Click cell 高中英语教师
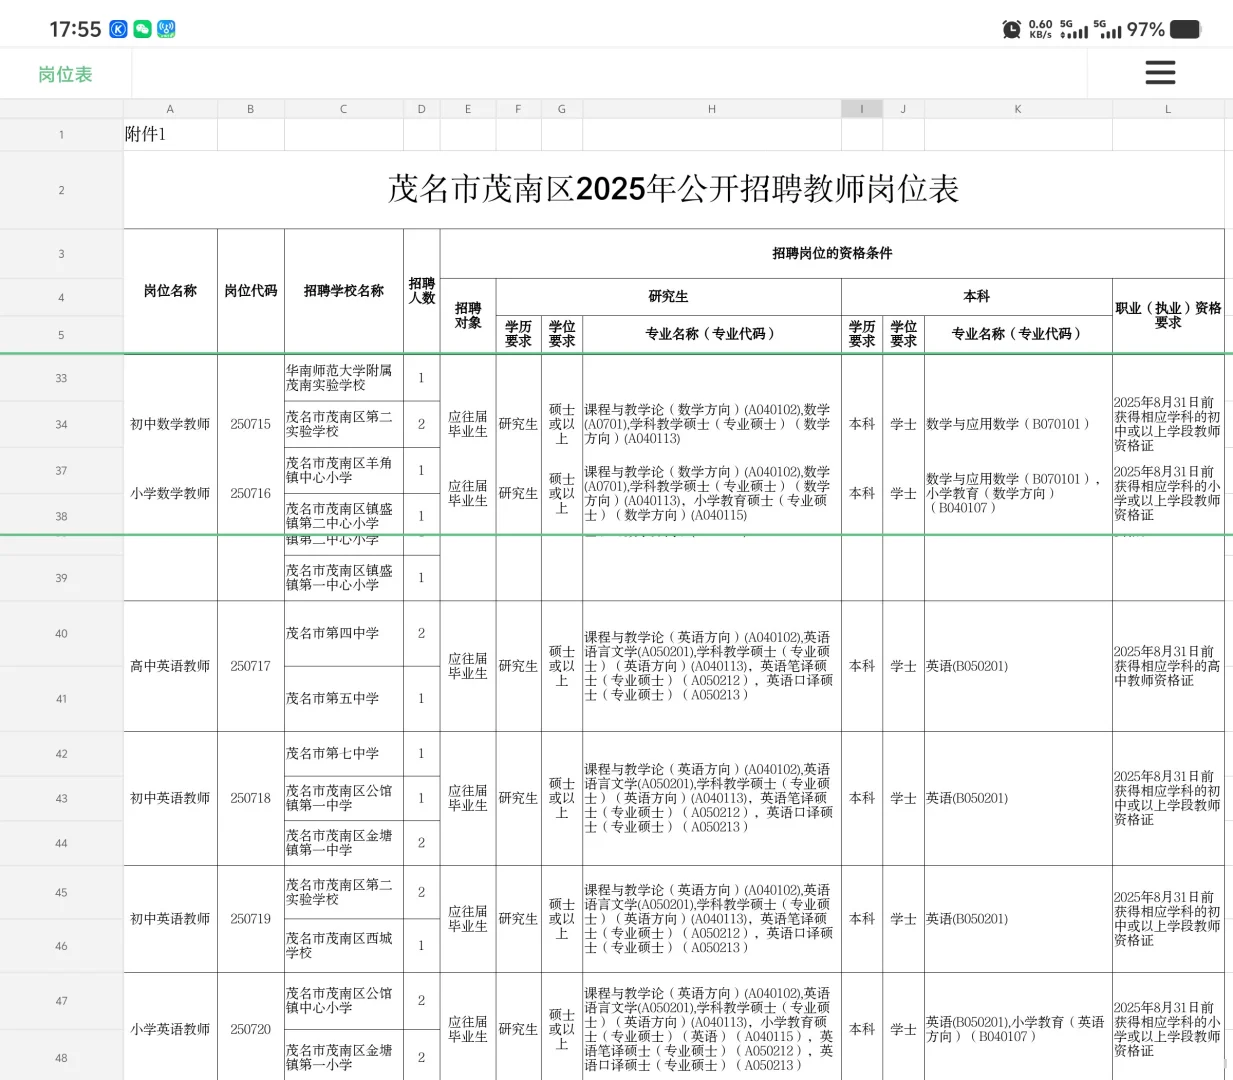1233x1080 pixels. (x=170, y=666)
